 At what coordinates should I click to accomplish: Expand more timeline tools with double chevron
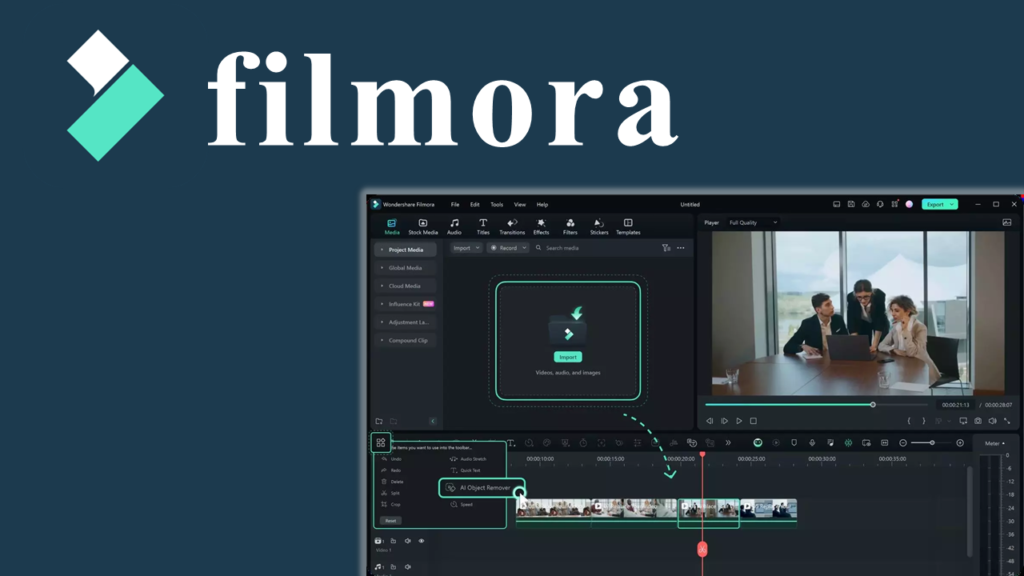point(728,443)
